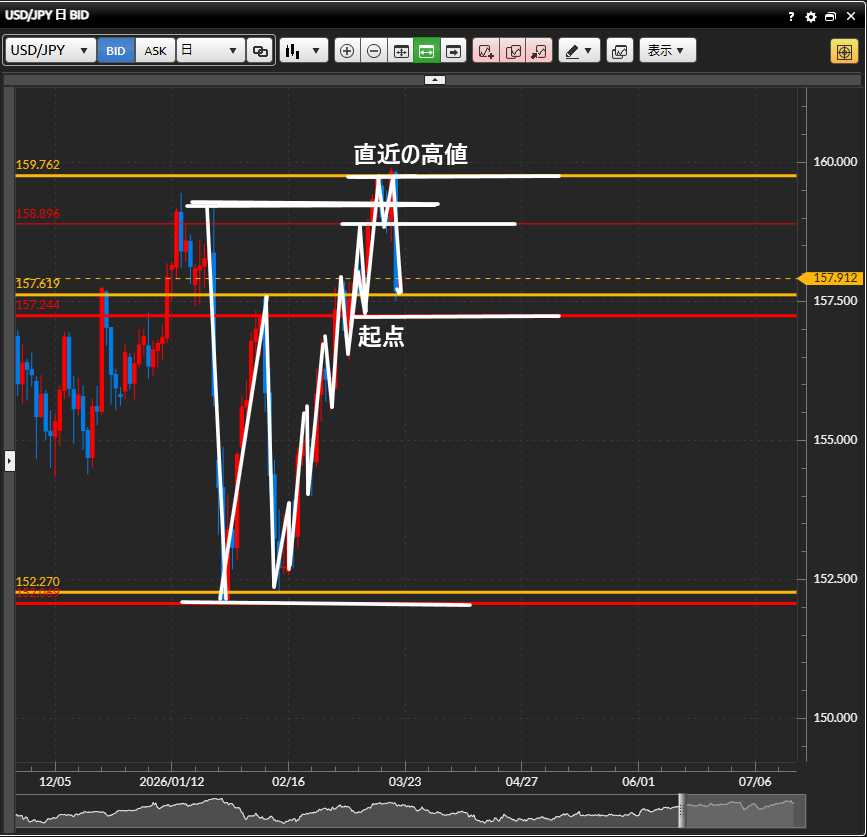The image size is (867, 837).
Task: Click the green horizontal fit-width icon
Action: point(427,51)
